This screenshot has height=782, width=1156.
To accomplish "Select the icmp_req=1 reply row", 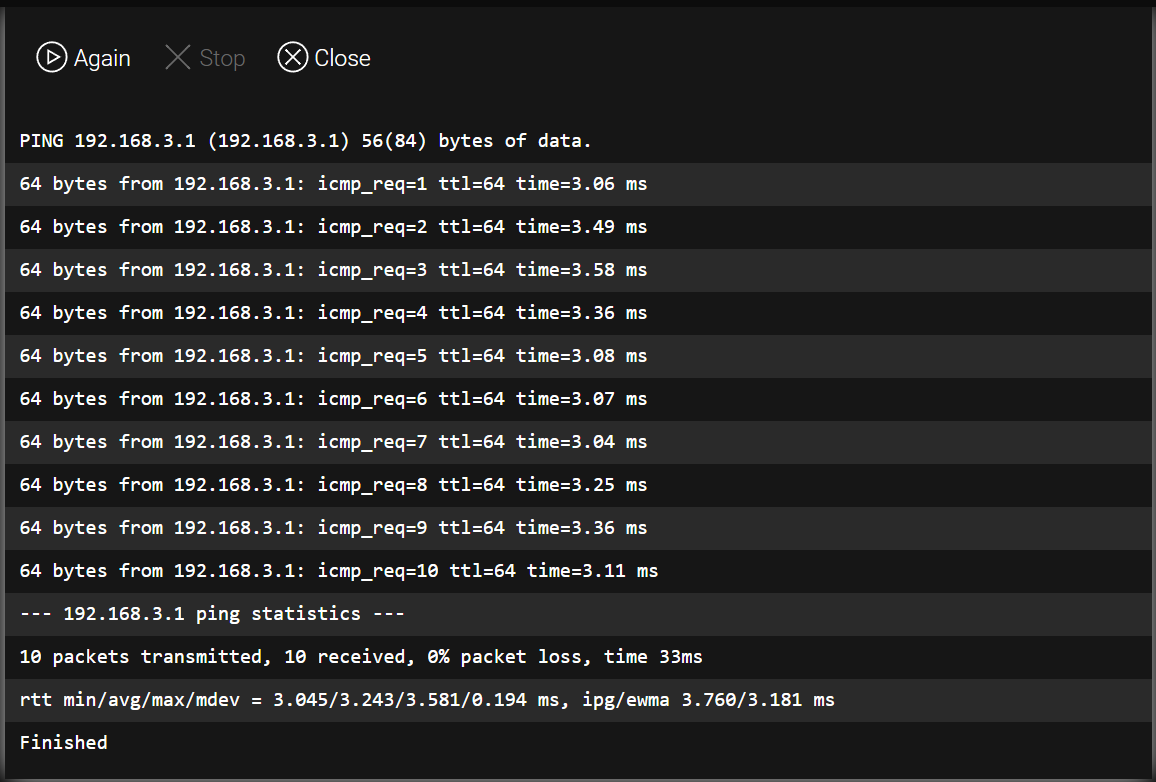I will (x=579, y=184).
